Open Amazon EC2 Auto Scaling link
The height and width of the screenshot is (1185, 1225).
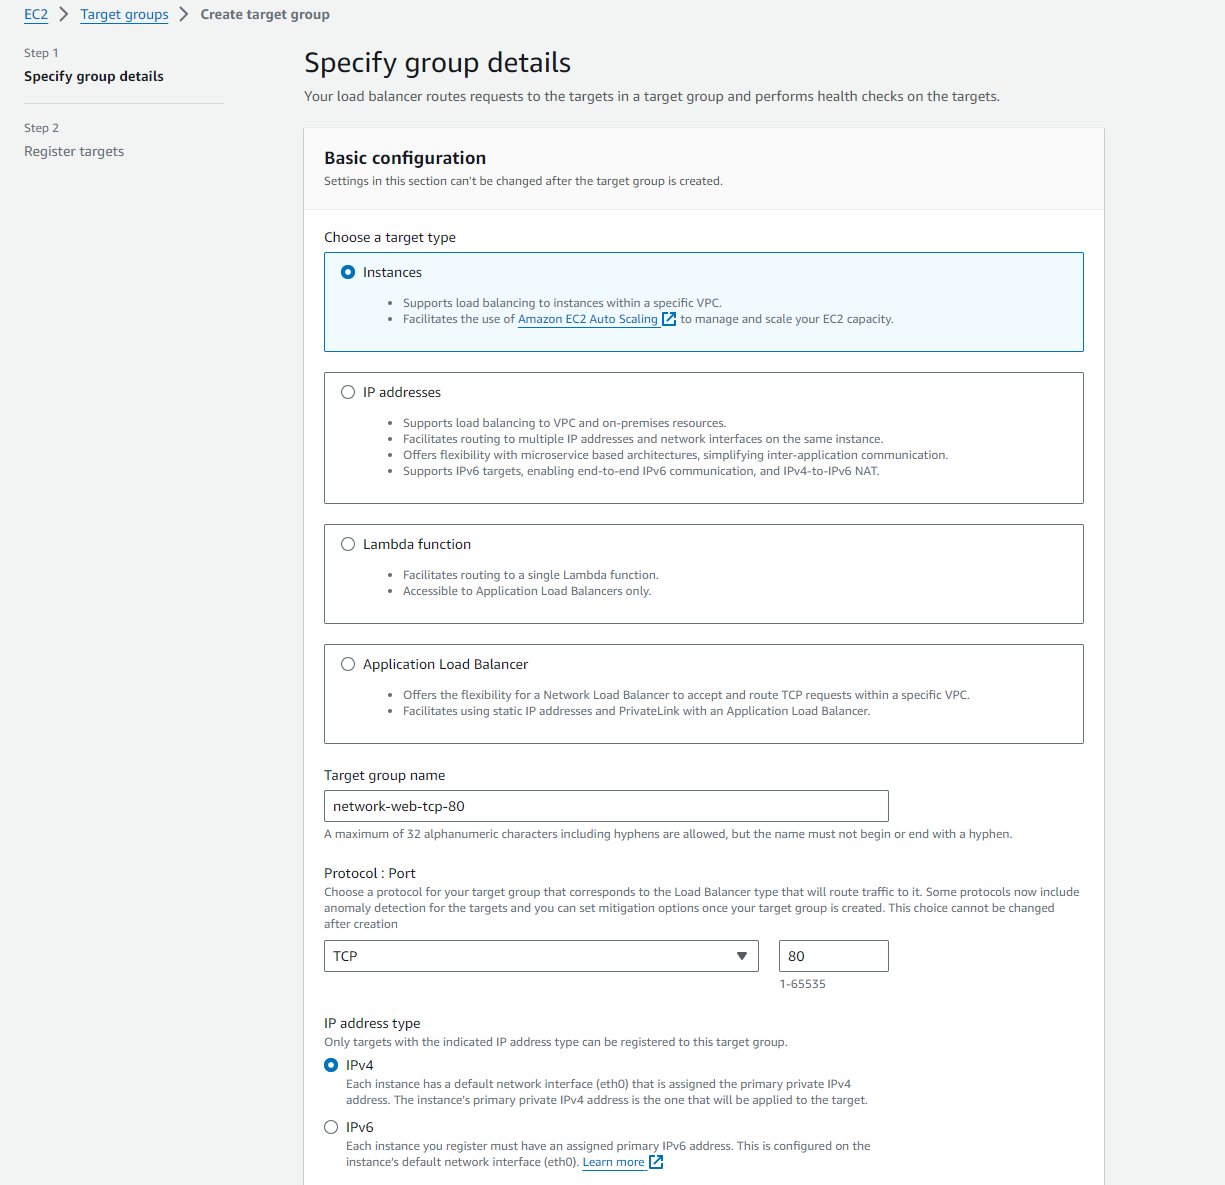pos(587,319)
